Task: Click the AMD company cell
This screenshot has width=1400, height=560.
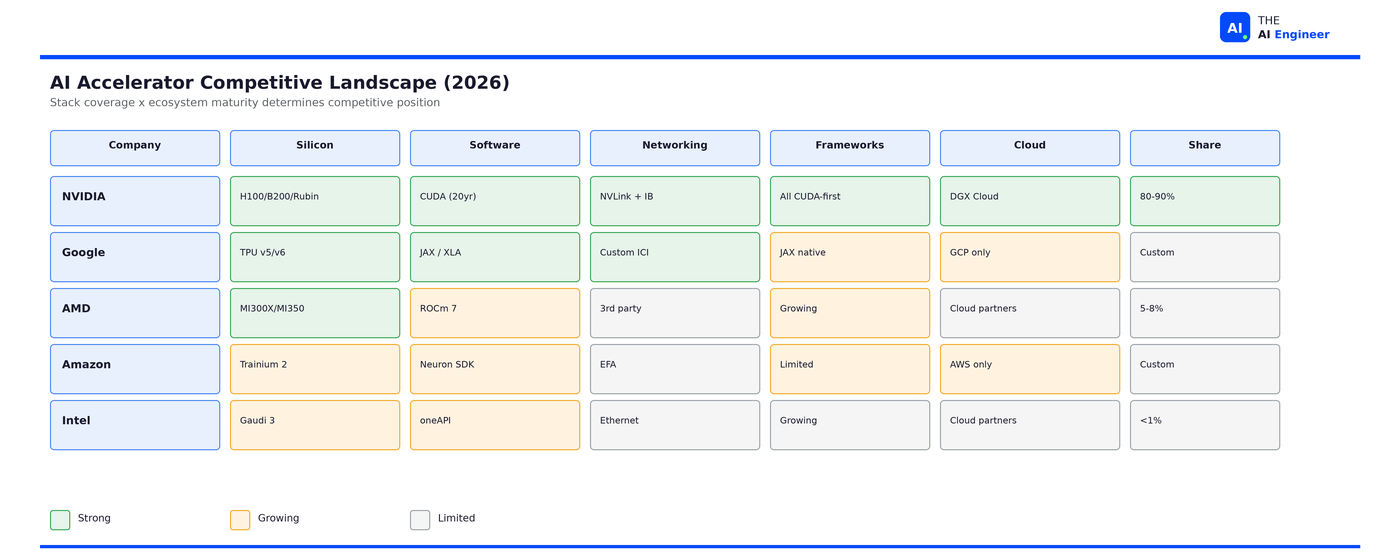Action: [135, 313]
